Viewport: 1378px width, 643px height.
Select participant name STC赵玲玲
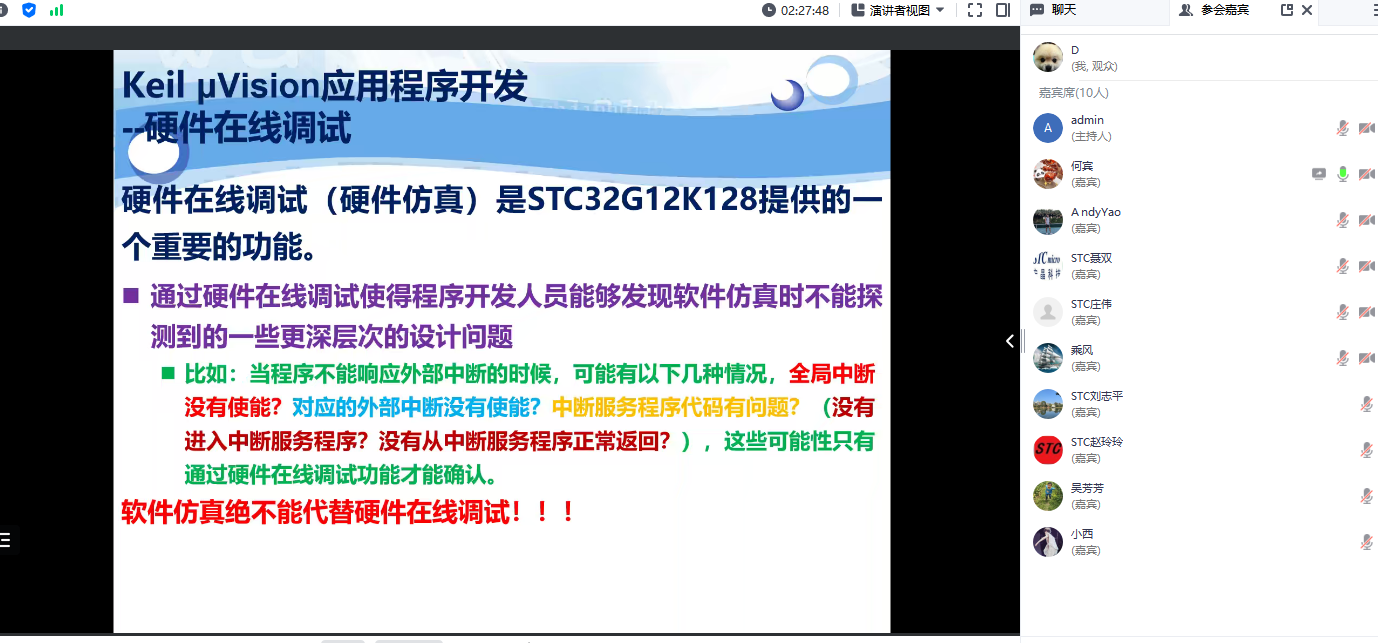coord(1097,442)
